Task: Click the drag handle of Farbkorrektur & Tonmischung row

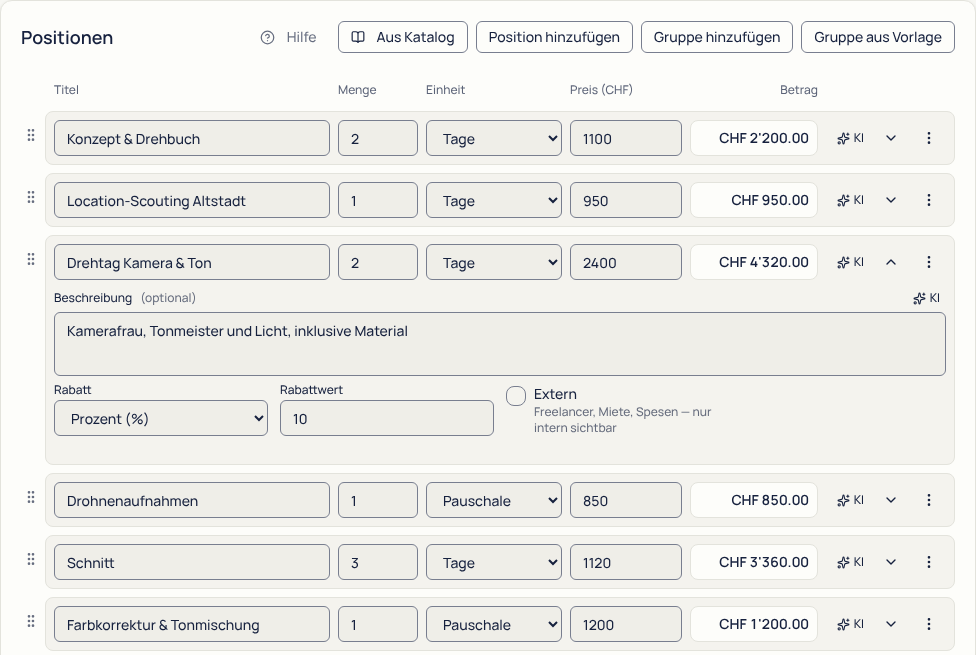Action: (x=31, y=621)
